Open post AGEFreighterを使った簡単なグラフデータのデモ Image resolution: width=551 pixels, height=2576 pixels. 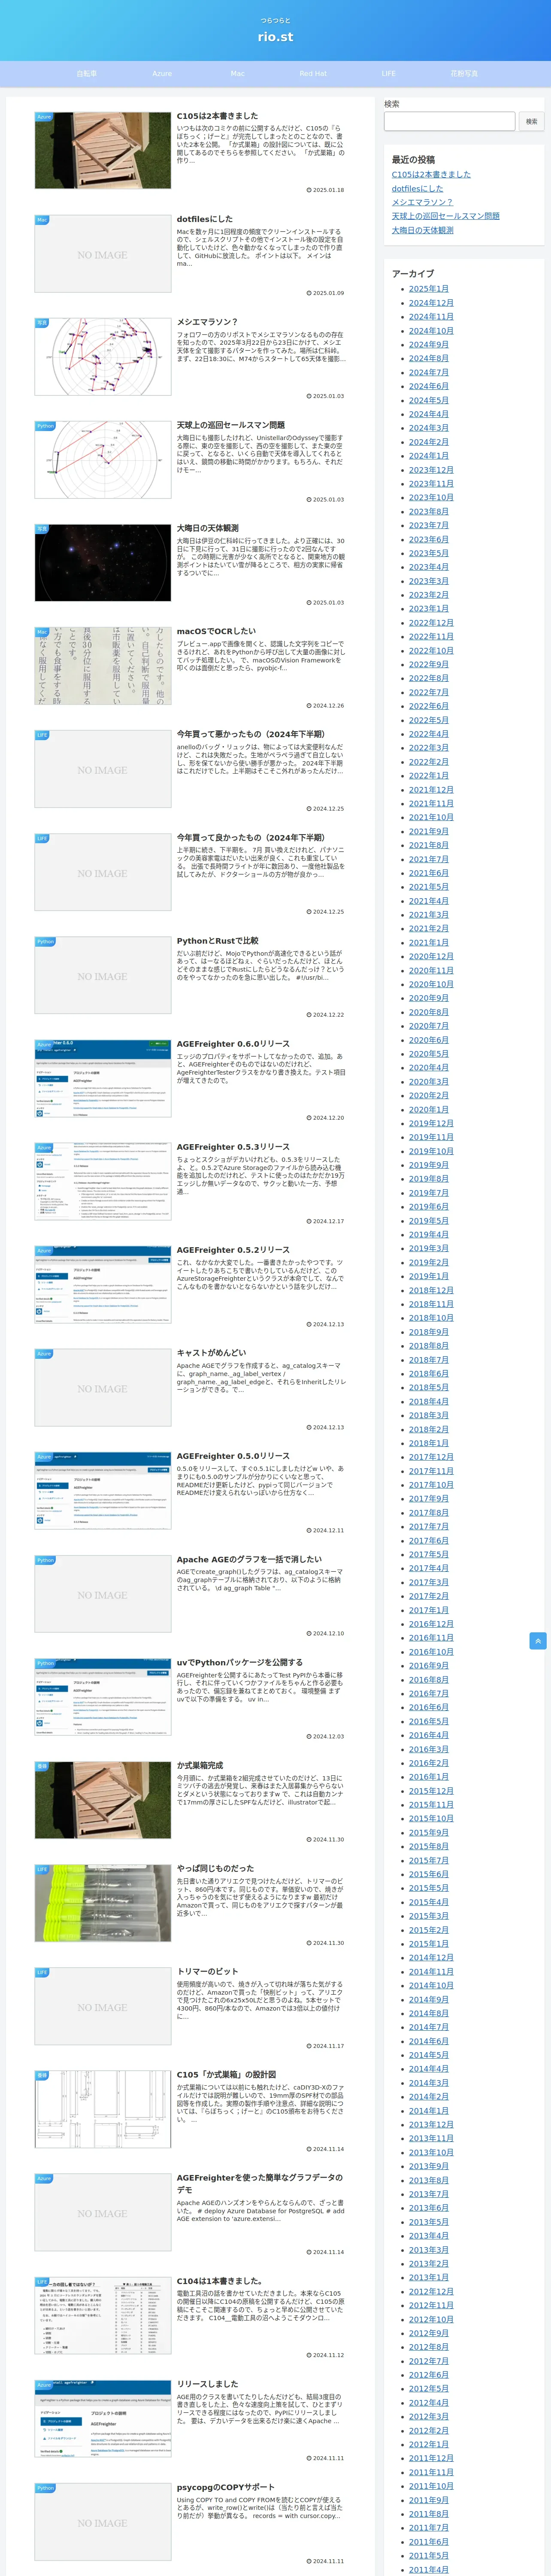click(260, 2184)
